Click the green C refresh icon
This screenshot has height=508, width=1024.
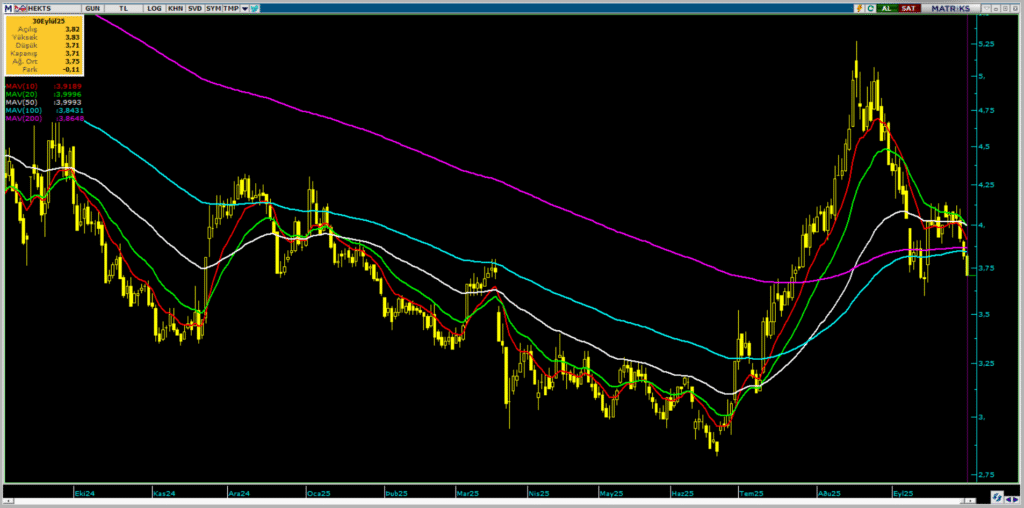[870, 7]
